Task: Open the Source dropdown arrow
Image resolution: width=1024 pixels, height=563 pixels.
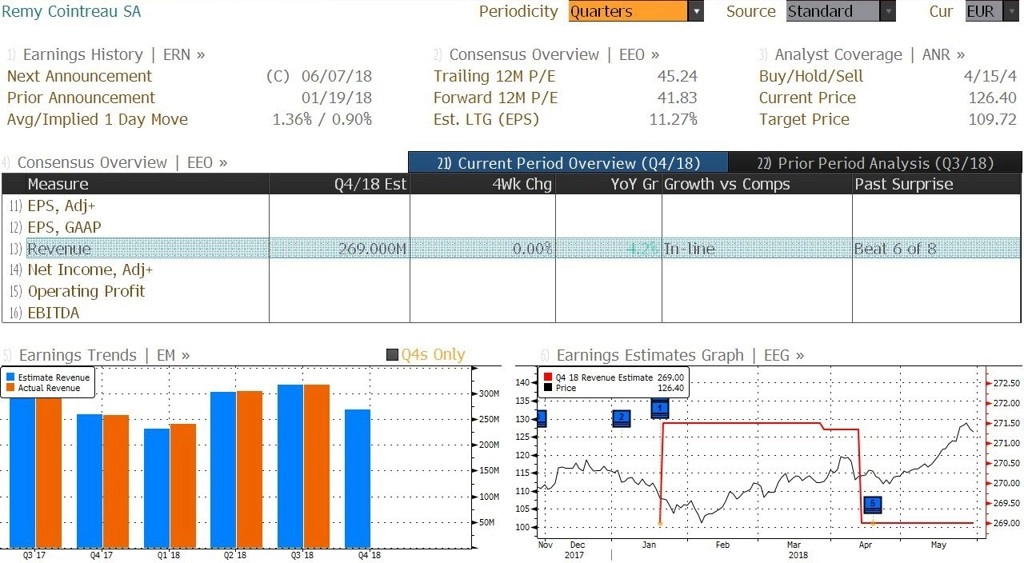Action: pyautogui.click(x=888, y=11)
